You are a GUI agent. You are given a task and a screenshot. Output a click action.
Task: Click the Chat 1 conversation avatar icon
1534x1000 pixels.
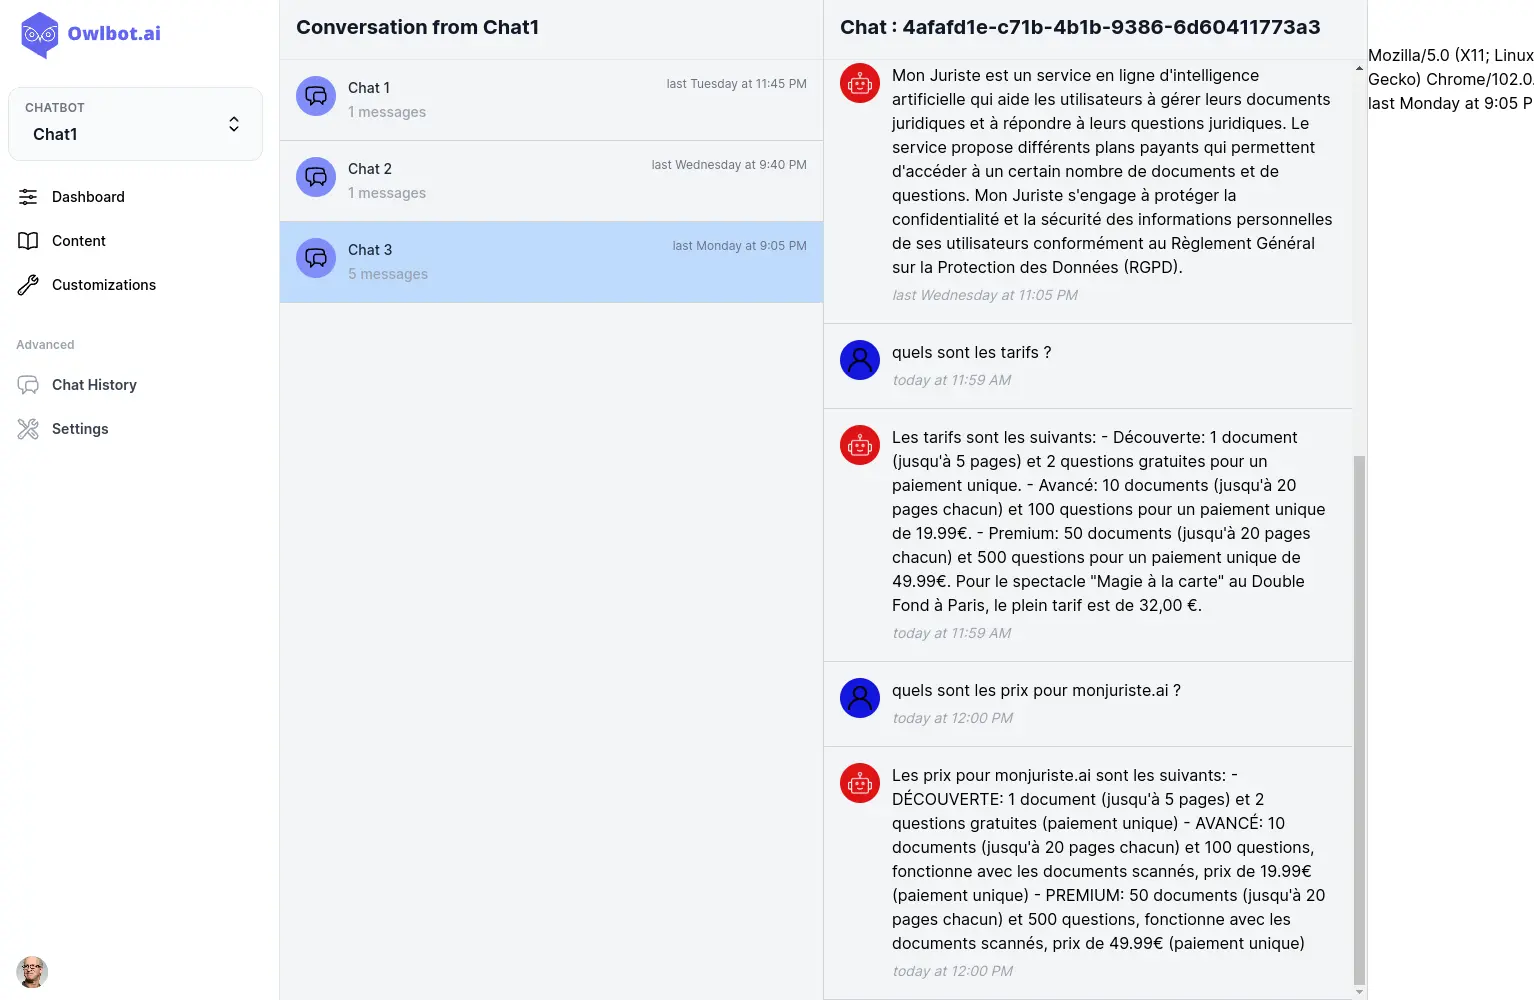tap(316, 96)
